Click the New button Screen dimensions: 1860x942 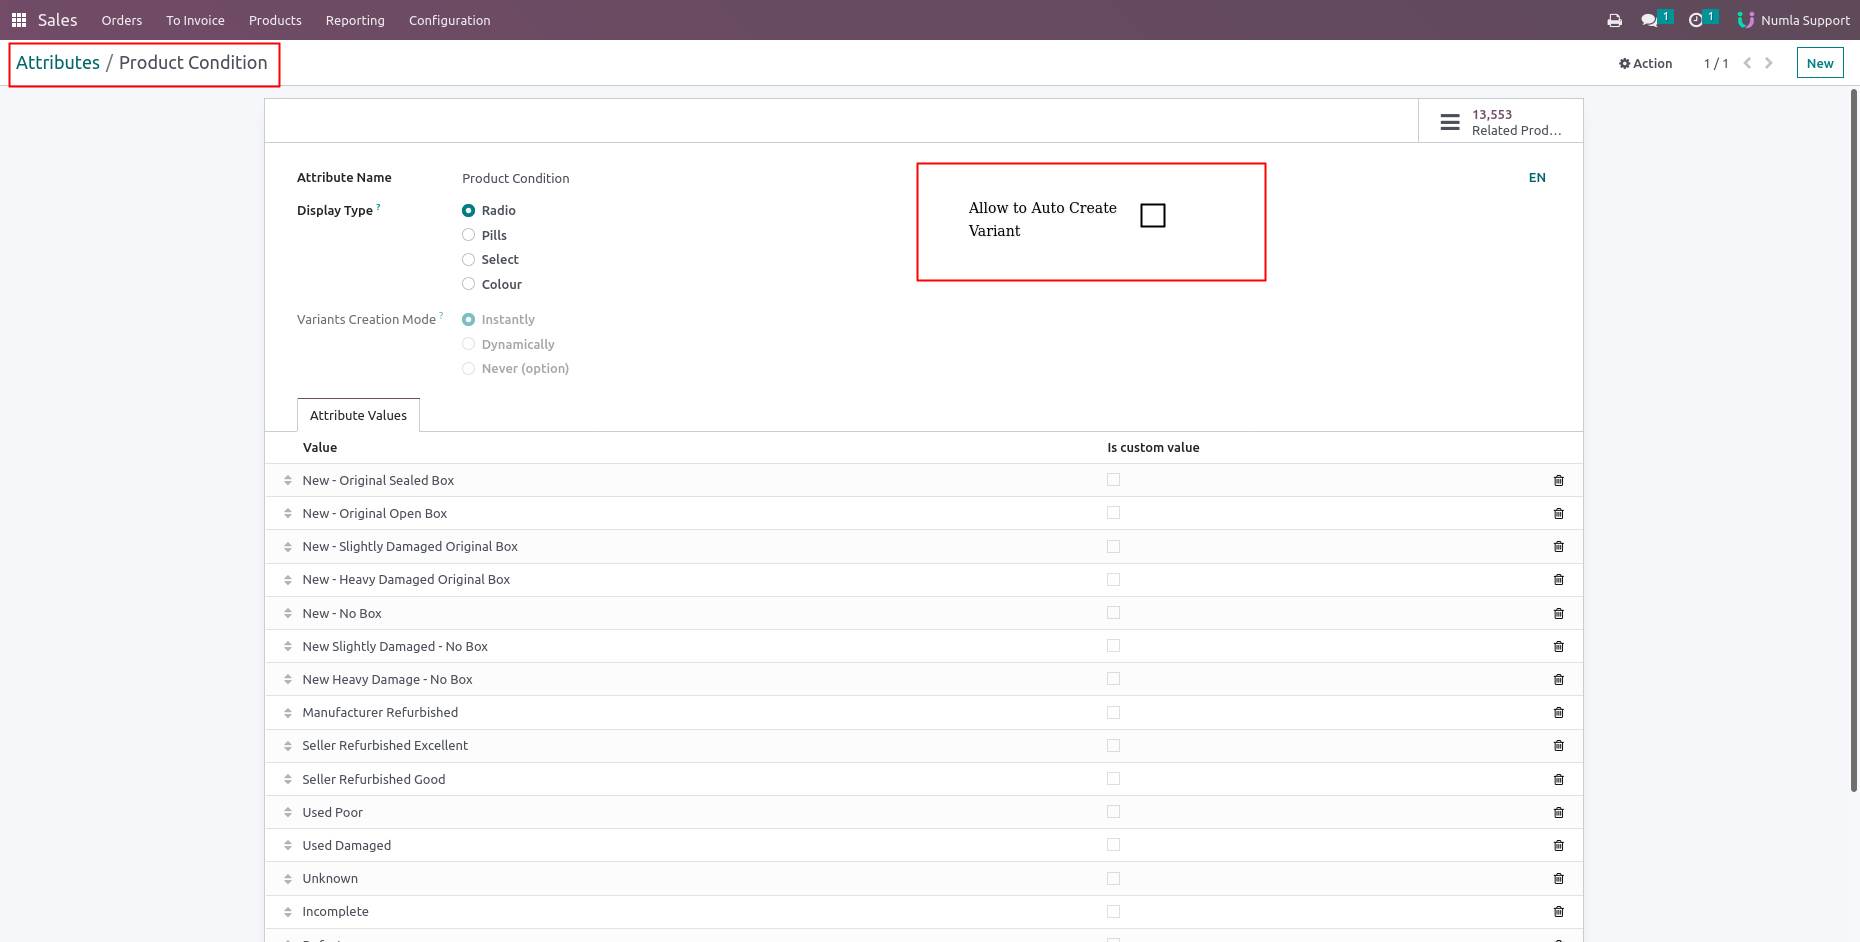pyautogui.click(x=1820, y=63)
